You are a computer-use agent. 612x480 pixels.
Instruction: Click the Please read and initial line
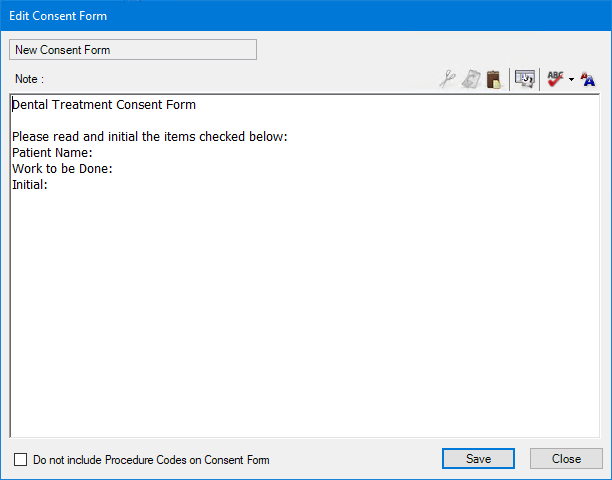(x=150, y=137)
